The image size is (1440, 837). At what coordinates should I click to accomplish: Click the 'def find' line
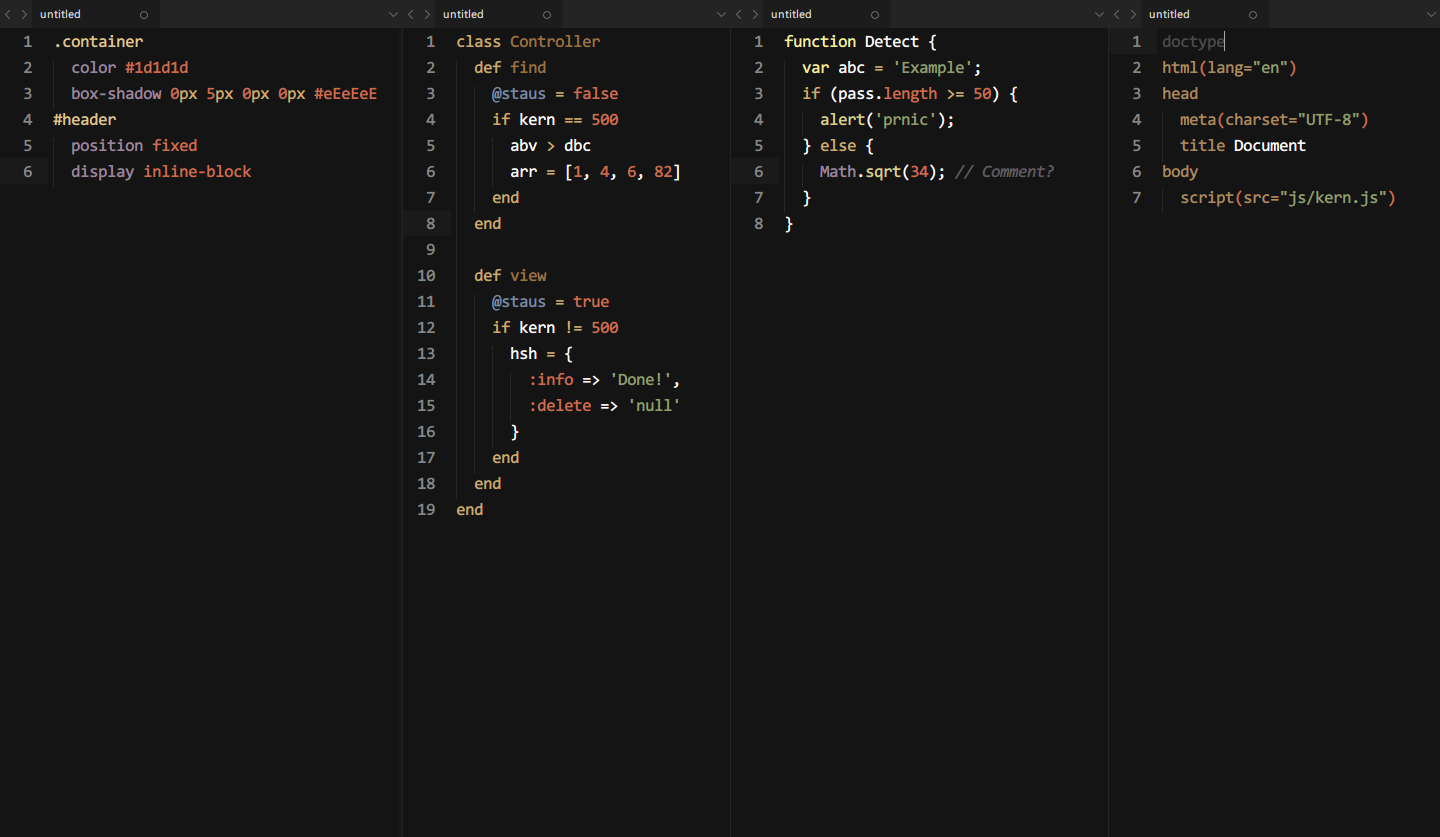pyautogui.click(x=510, y=68)
